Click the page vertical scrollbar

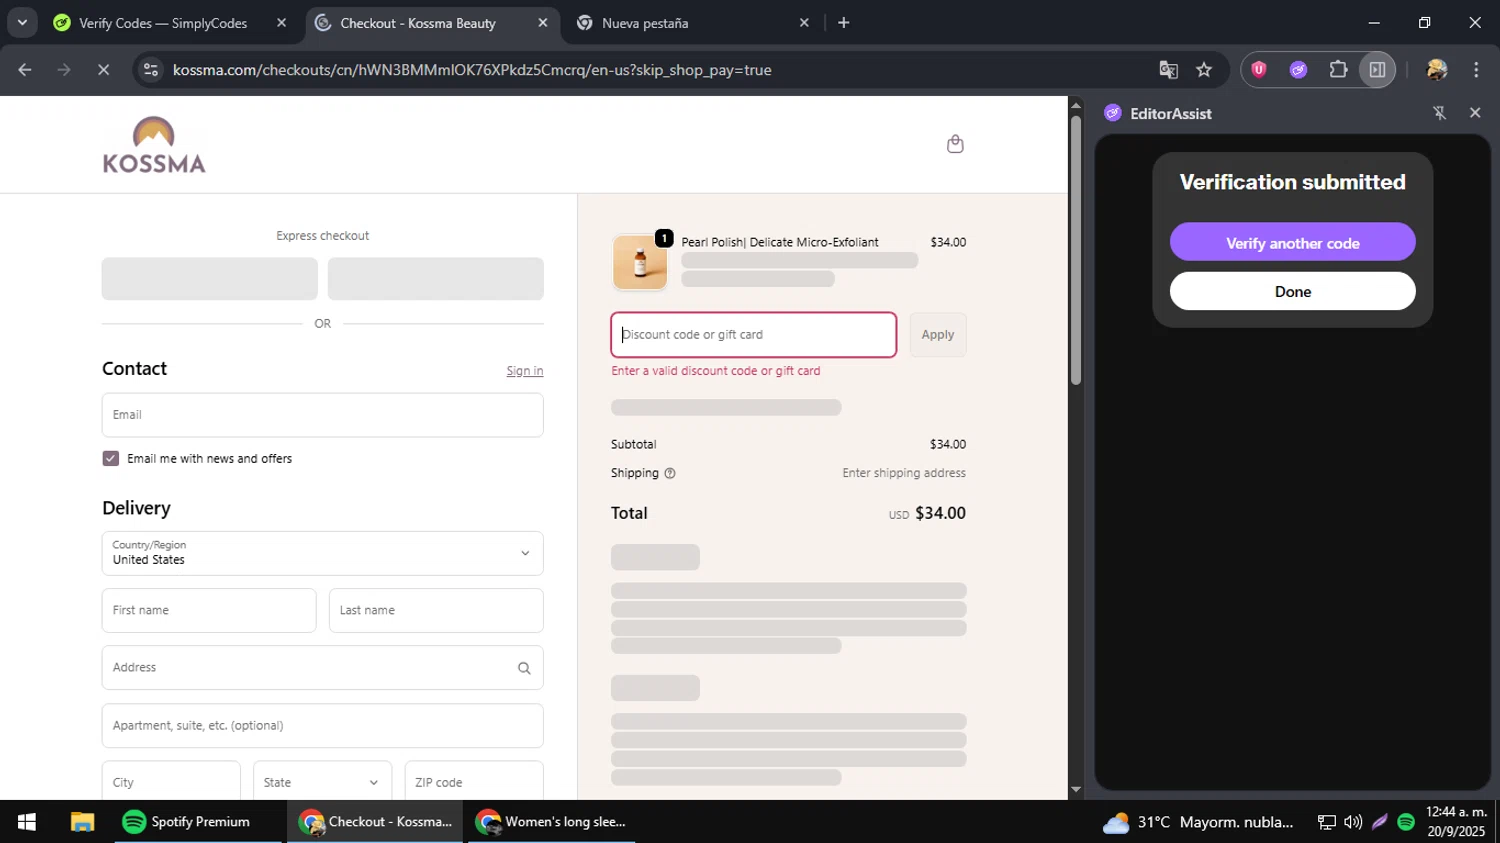pyautogui.click(x=1076, y=250)
